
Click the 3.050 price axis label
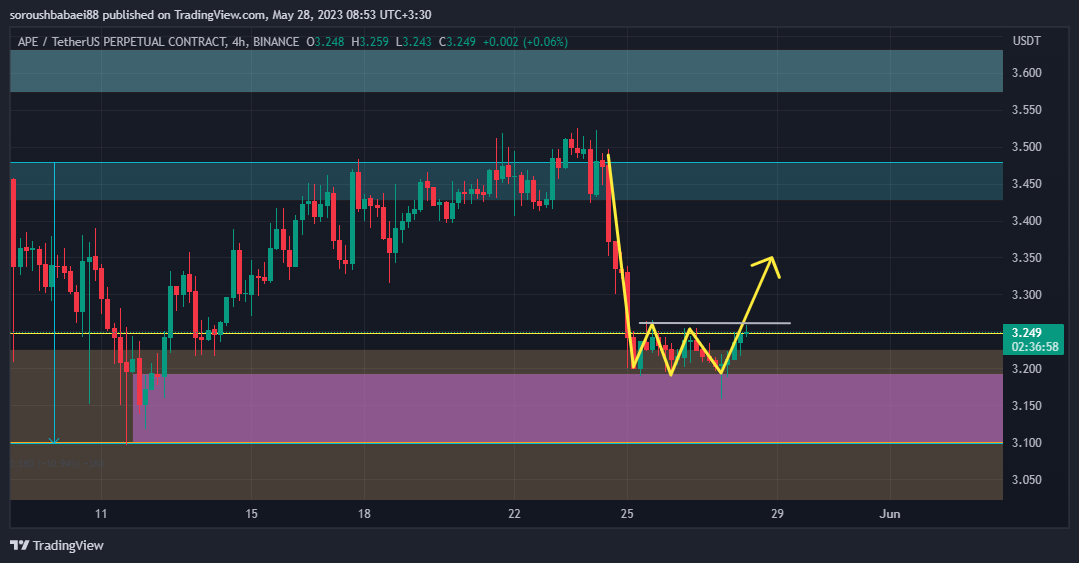coord(1027,480)
